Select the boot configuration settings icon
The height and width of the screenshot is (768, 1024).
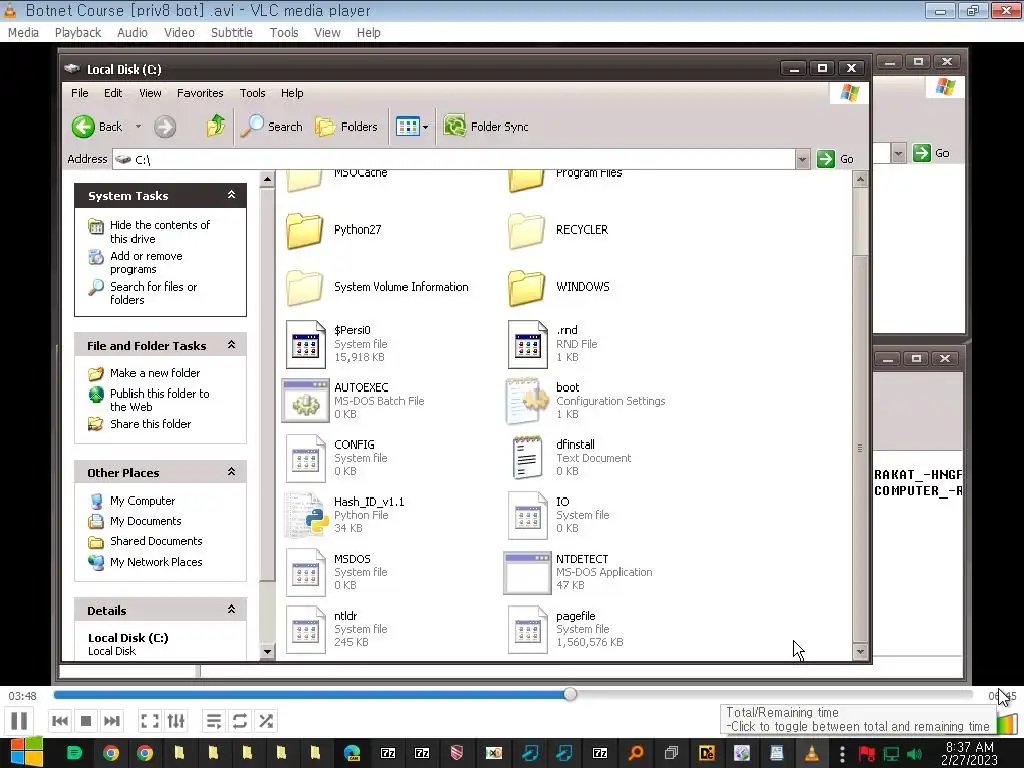pos(526,401)
